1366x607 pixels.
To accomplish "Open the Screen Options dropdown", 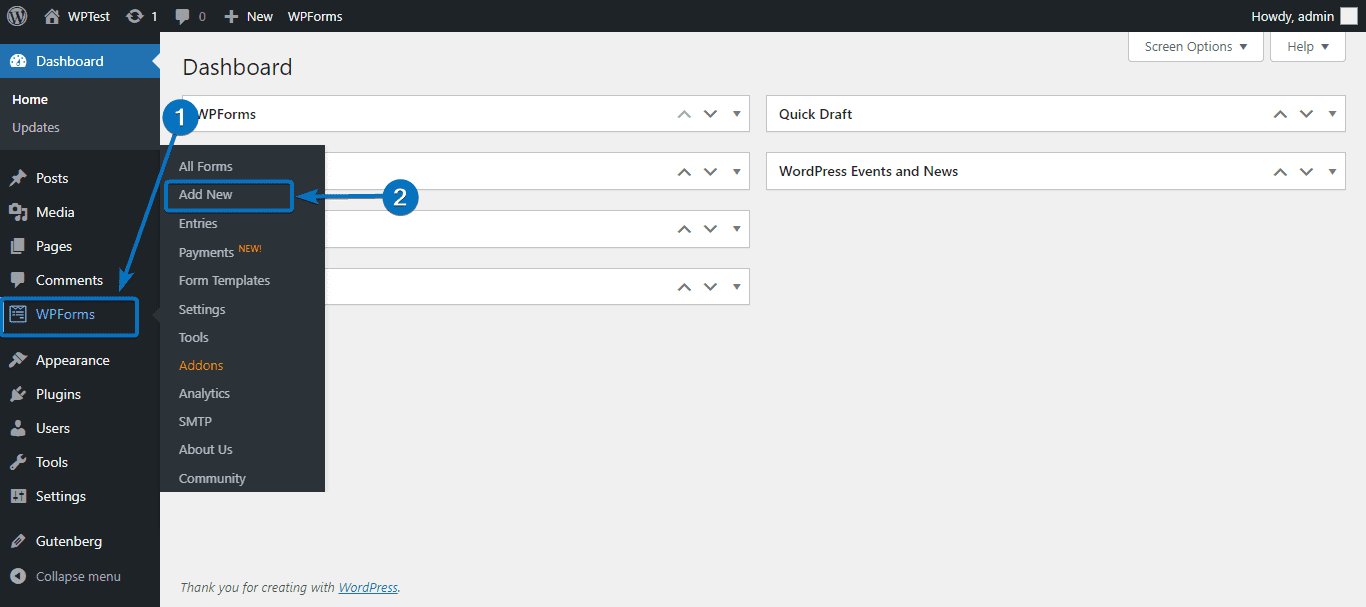I will (1196, 46).
